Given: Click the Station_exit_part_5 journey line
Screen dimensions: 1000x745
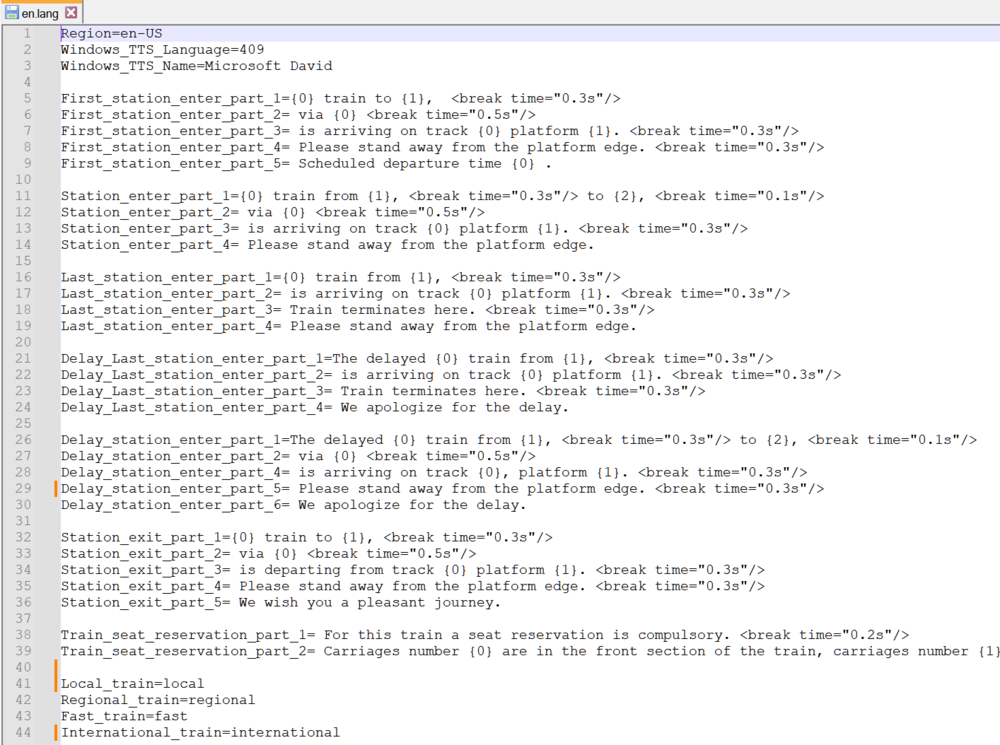Looking at the screenshot, I should point(280,602).
